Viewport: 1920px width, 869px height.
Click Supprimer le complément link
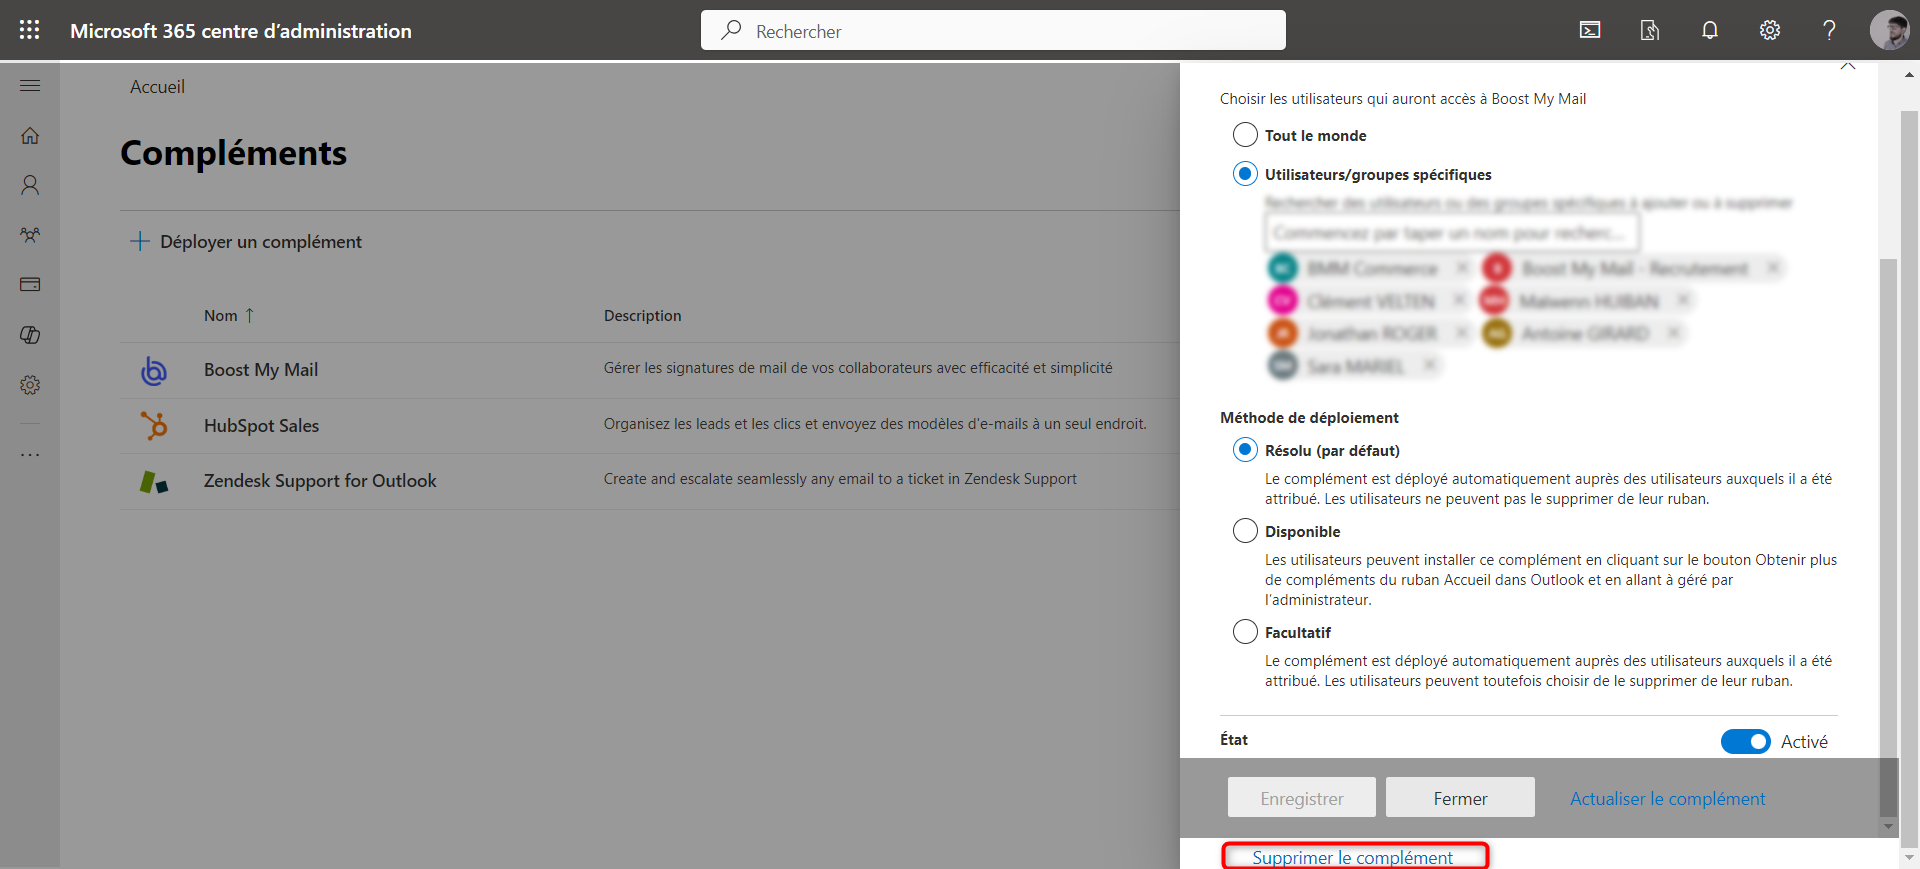(x=1353, y=857)
